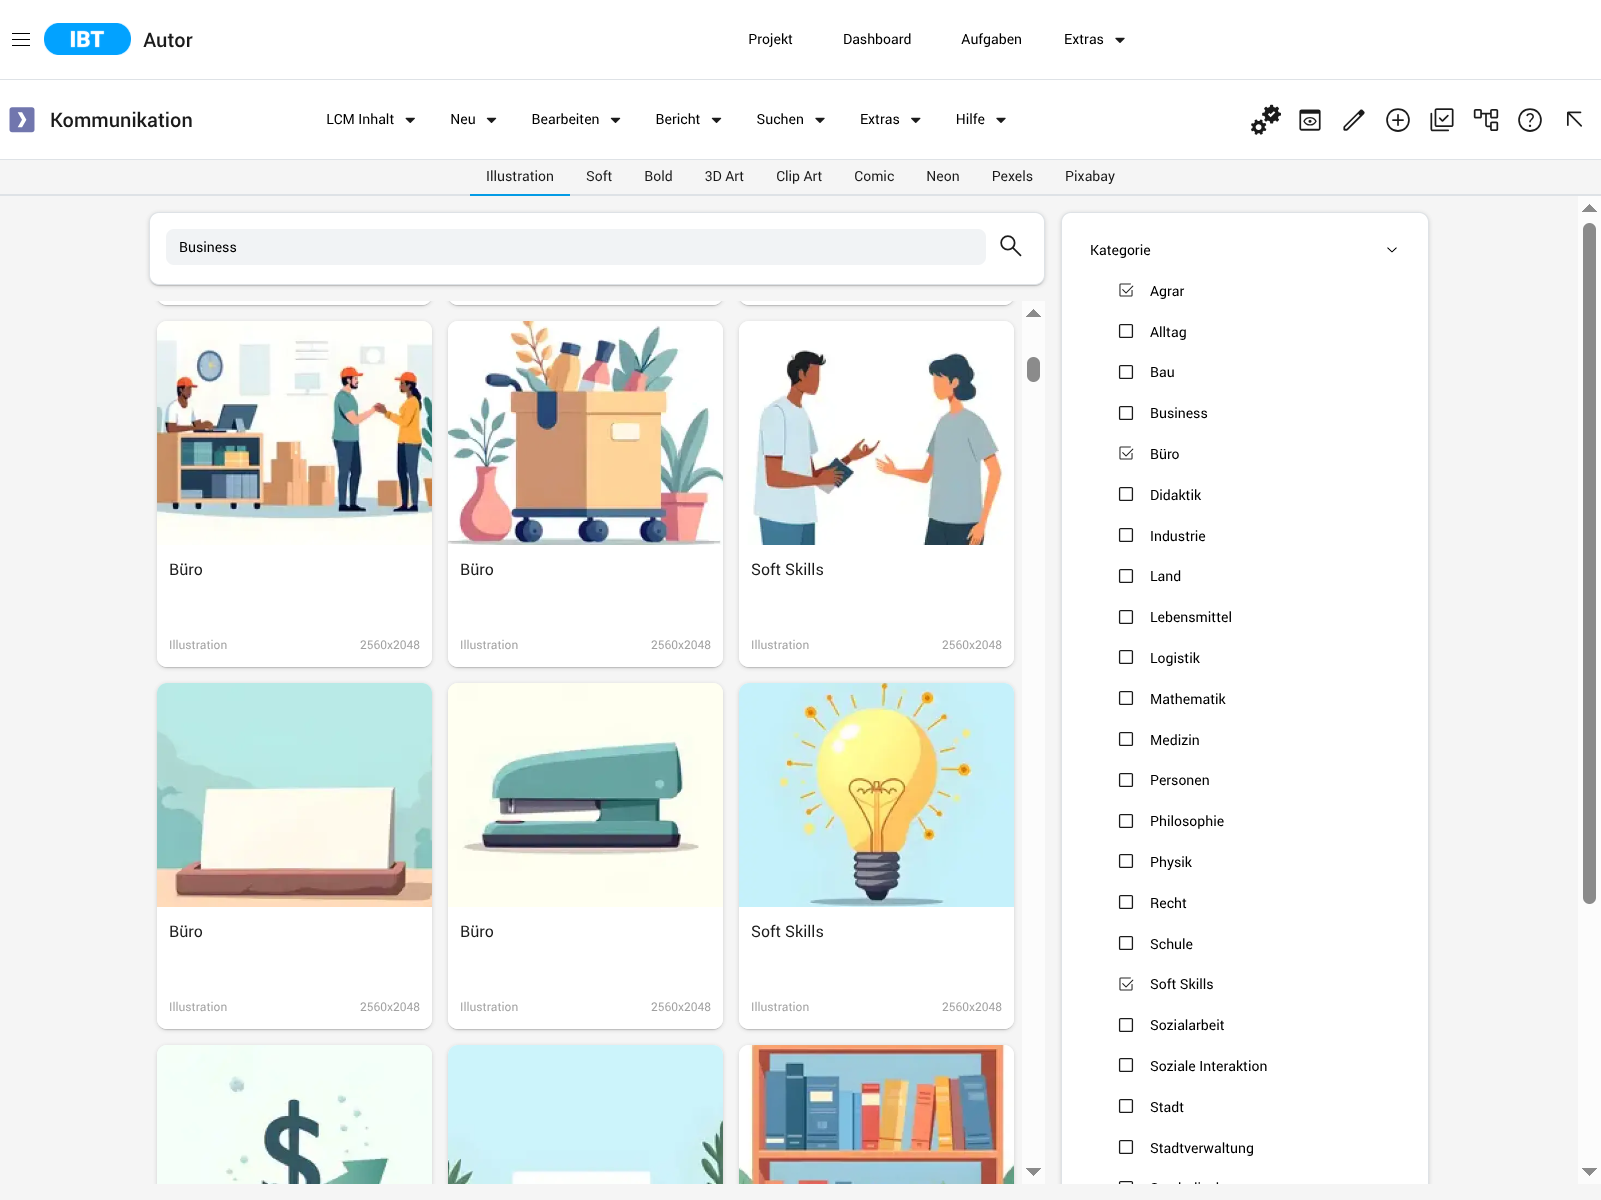Check the Bau category checkbox
This screenshot has height=1200, width=1601.
click(x=1126, y=372)
